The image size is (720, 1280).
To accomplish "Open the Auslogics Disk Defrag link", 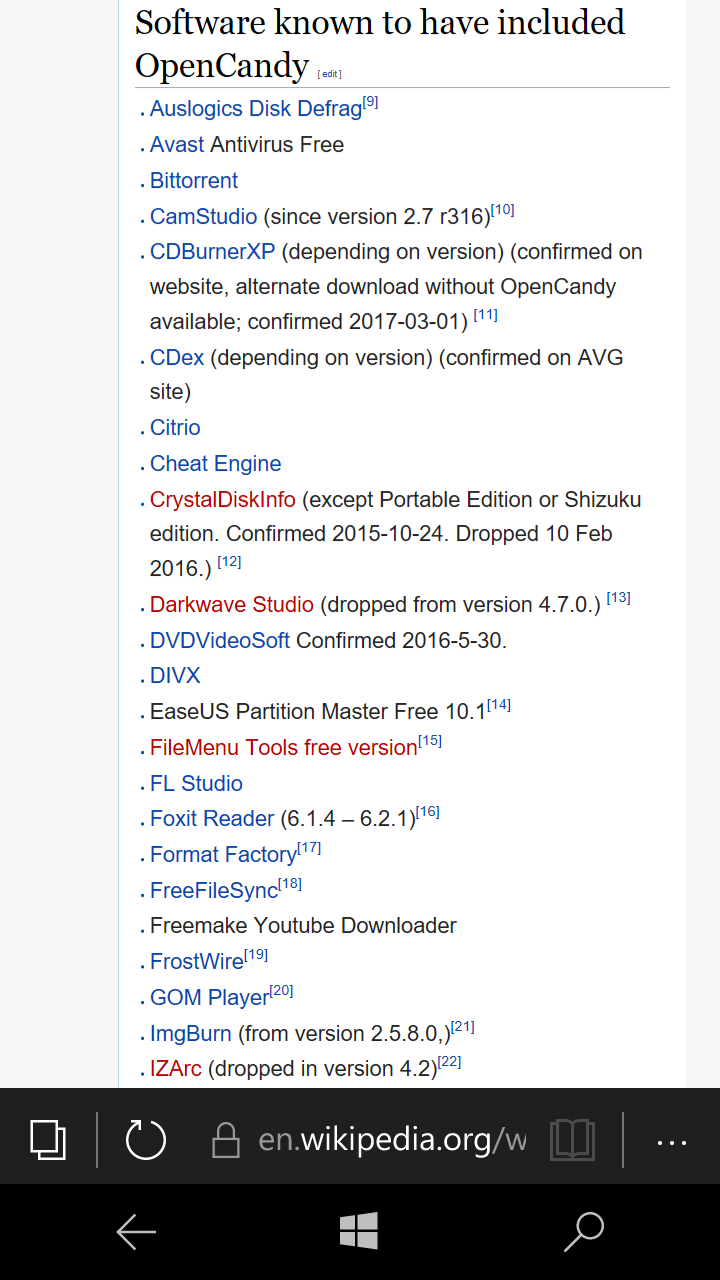I will pyautogui.click(x=255, y=109).
